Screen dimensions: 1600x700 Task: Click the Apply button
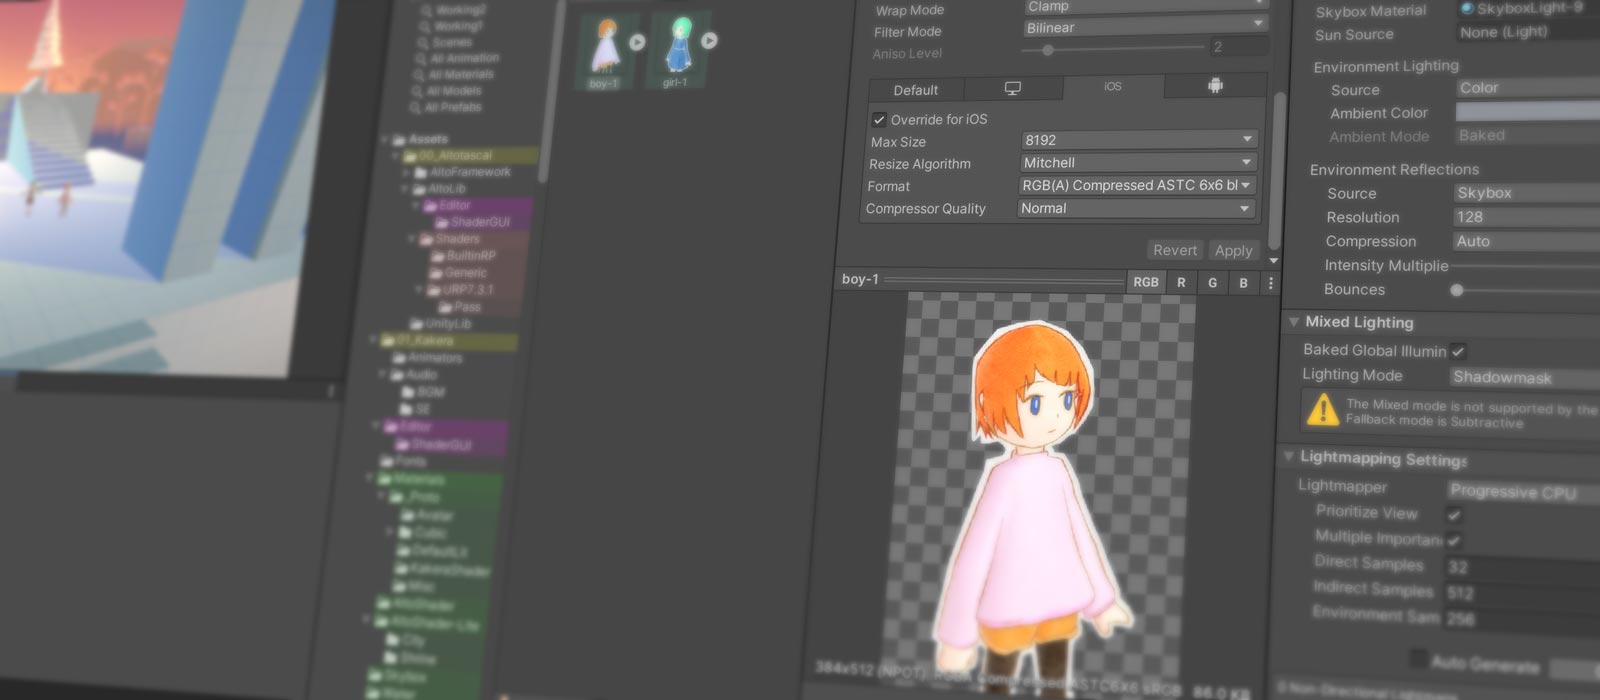[1233, 251]
